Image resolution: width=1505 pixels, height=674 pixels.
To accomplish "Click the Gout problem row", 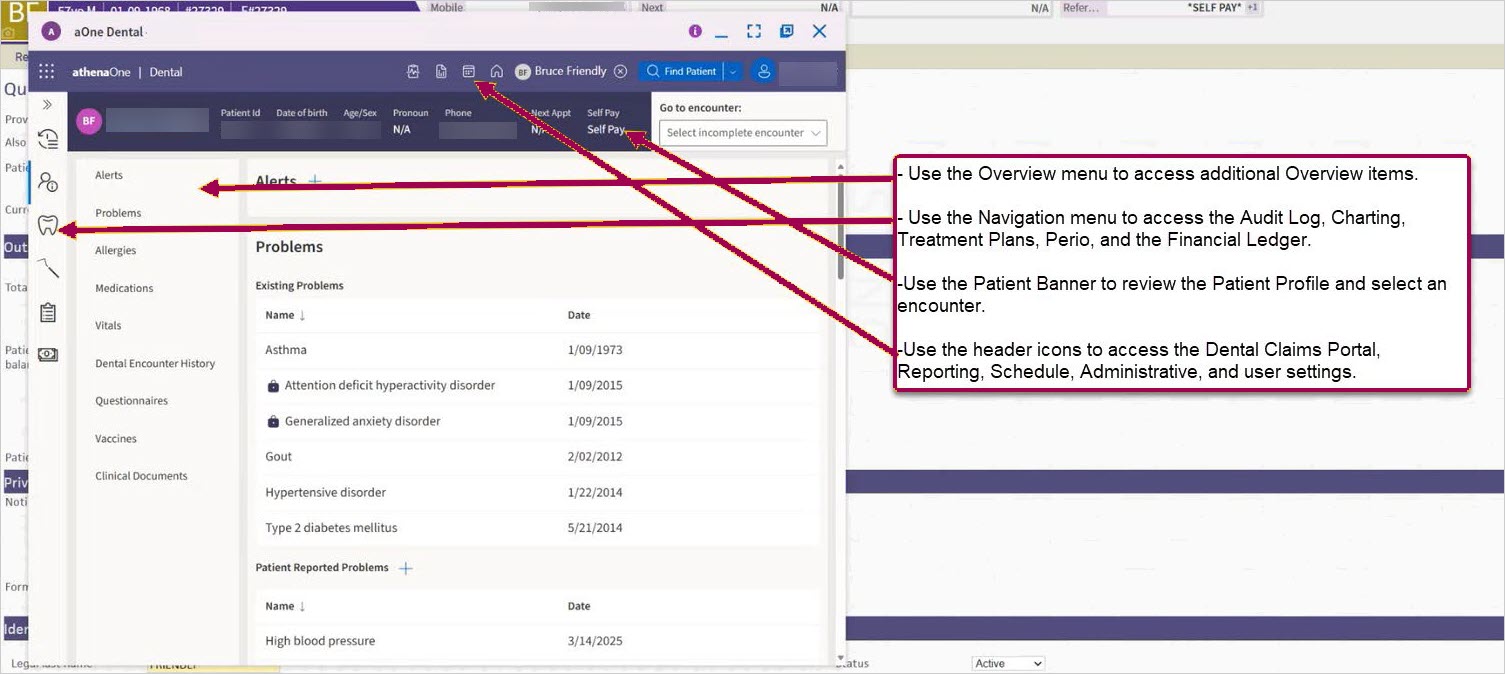I will 537,456.
